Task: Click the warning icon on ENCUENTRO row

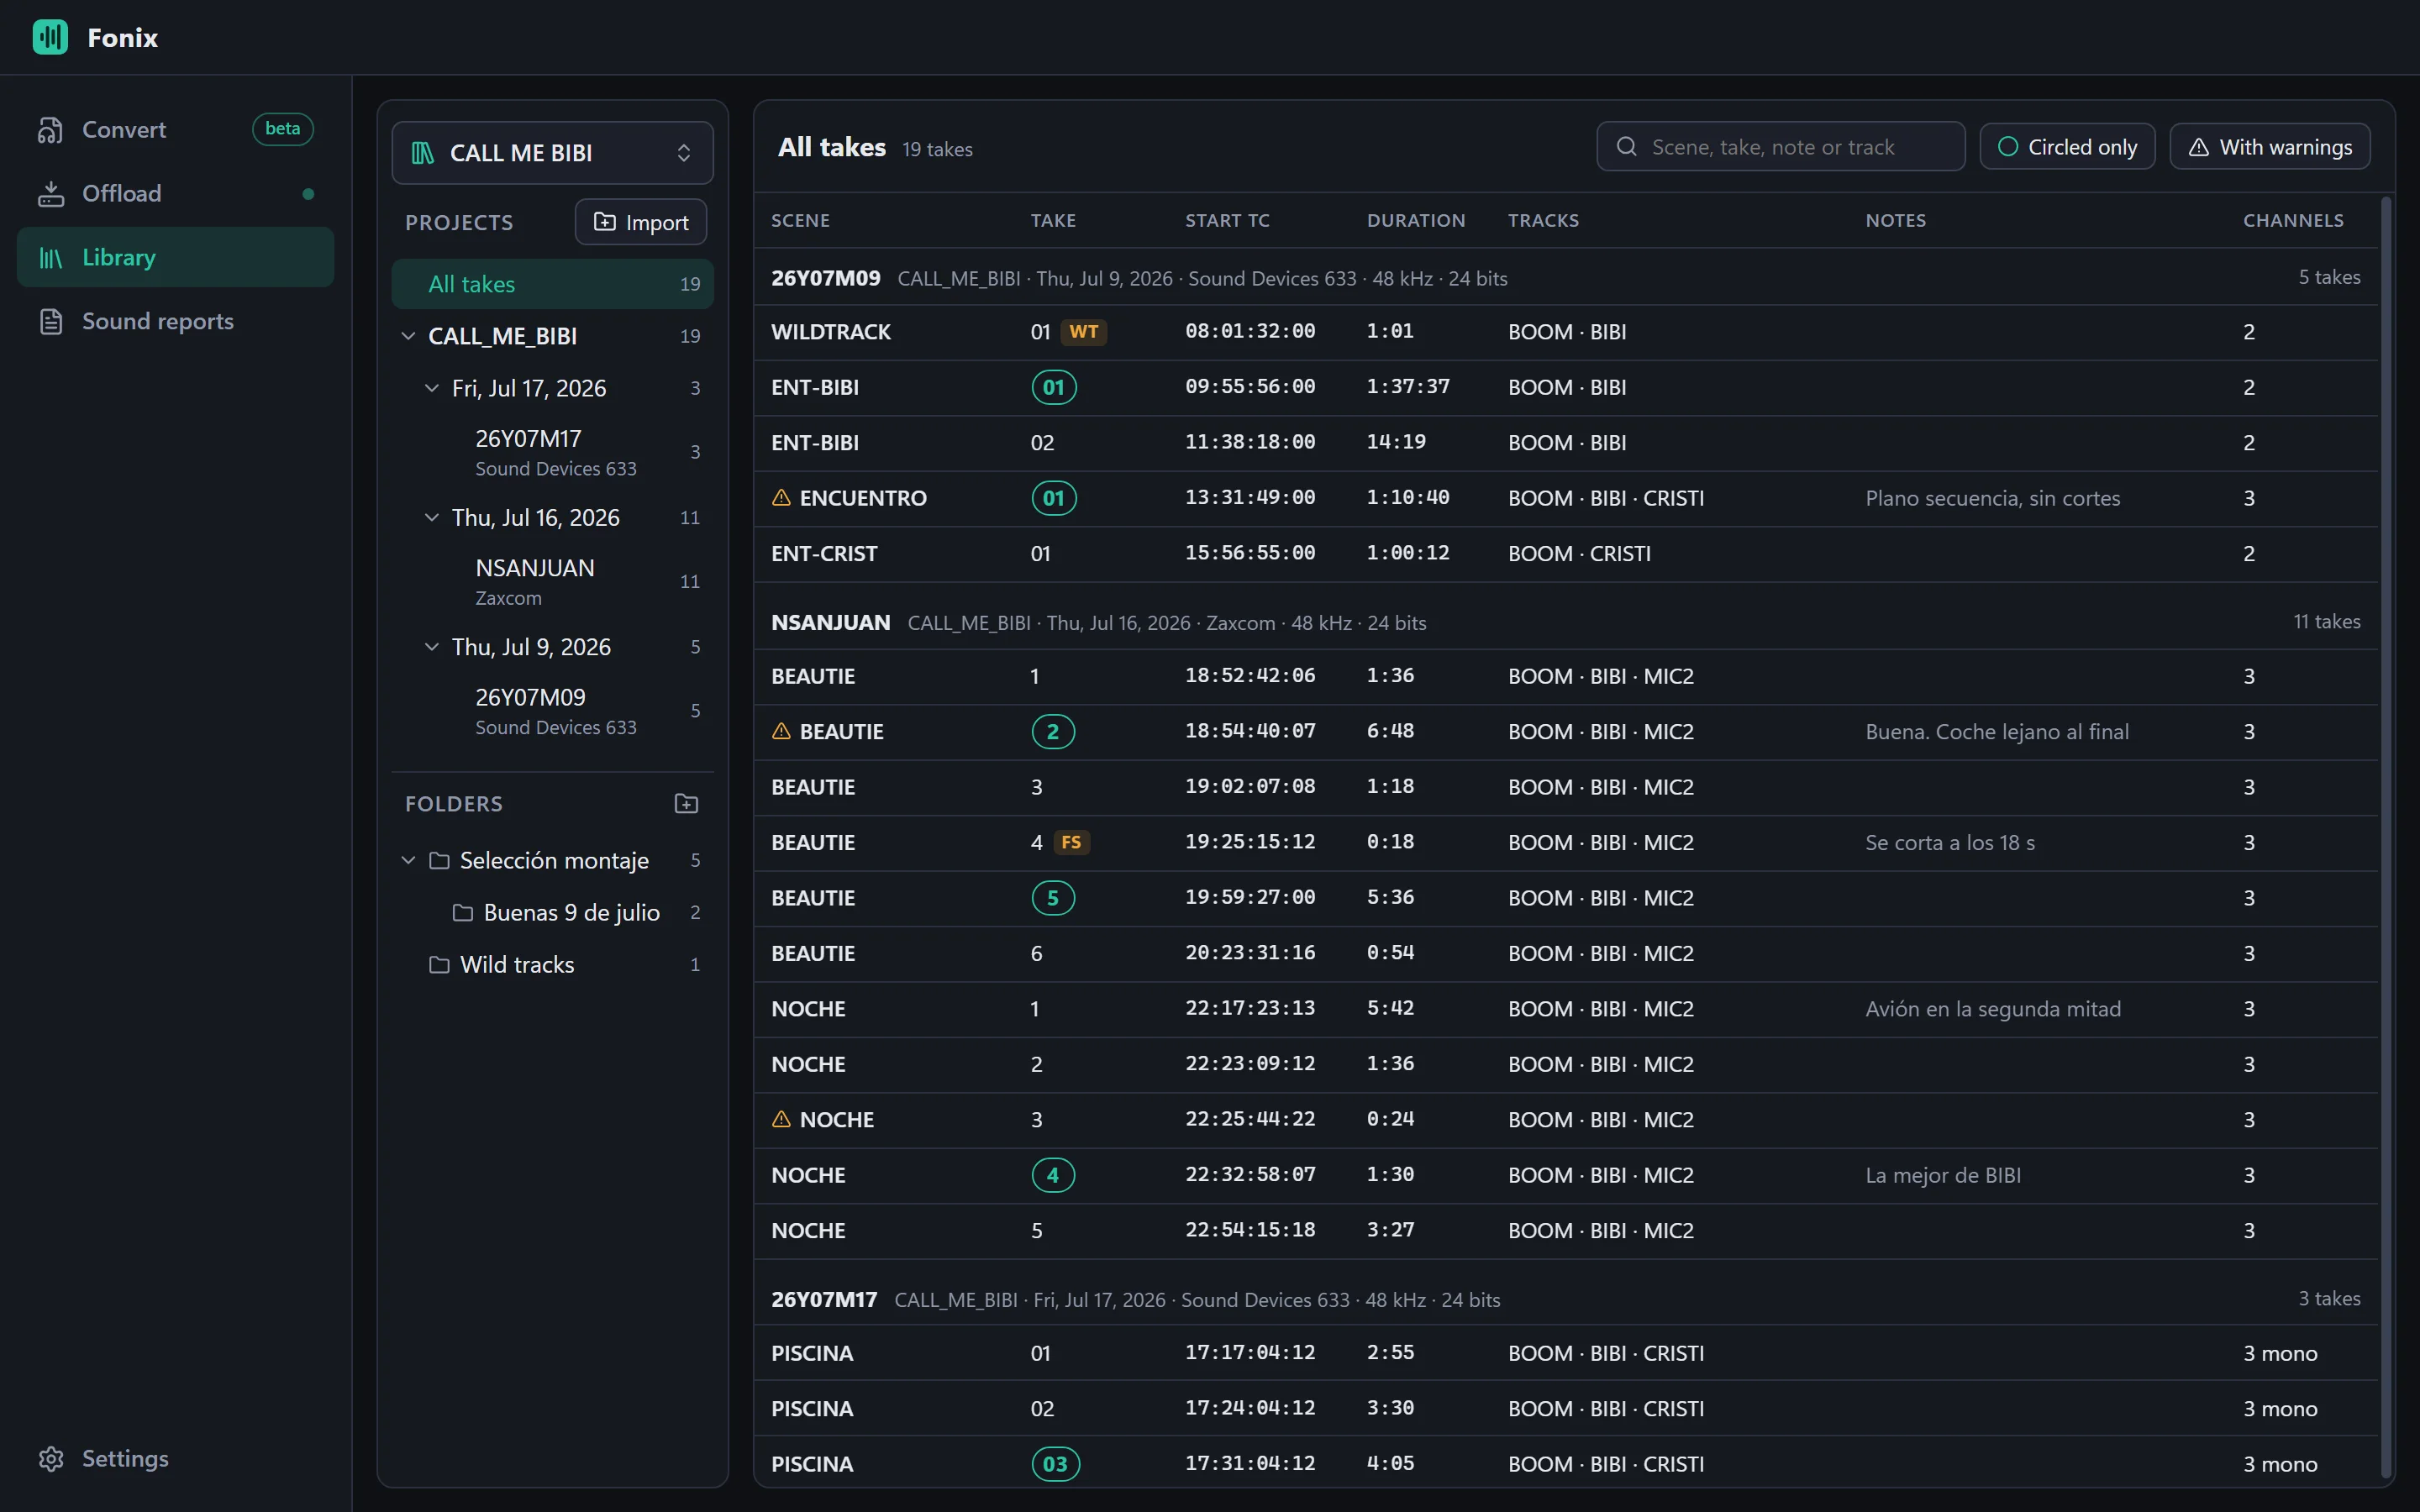Action: pos(781,498)
